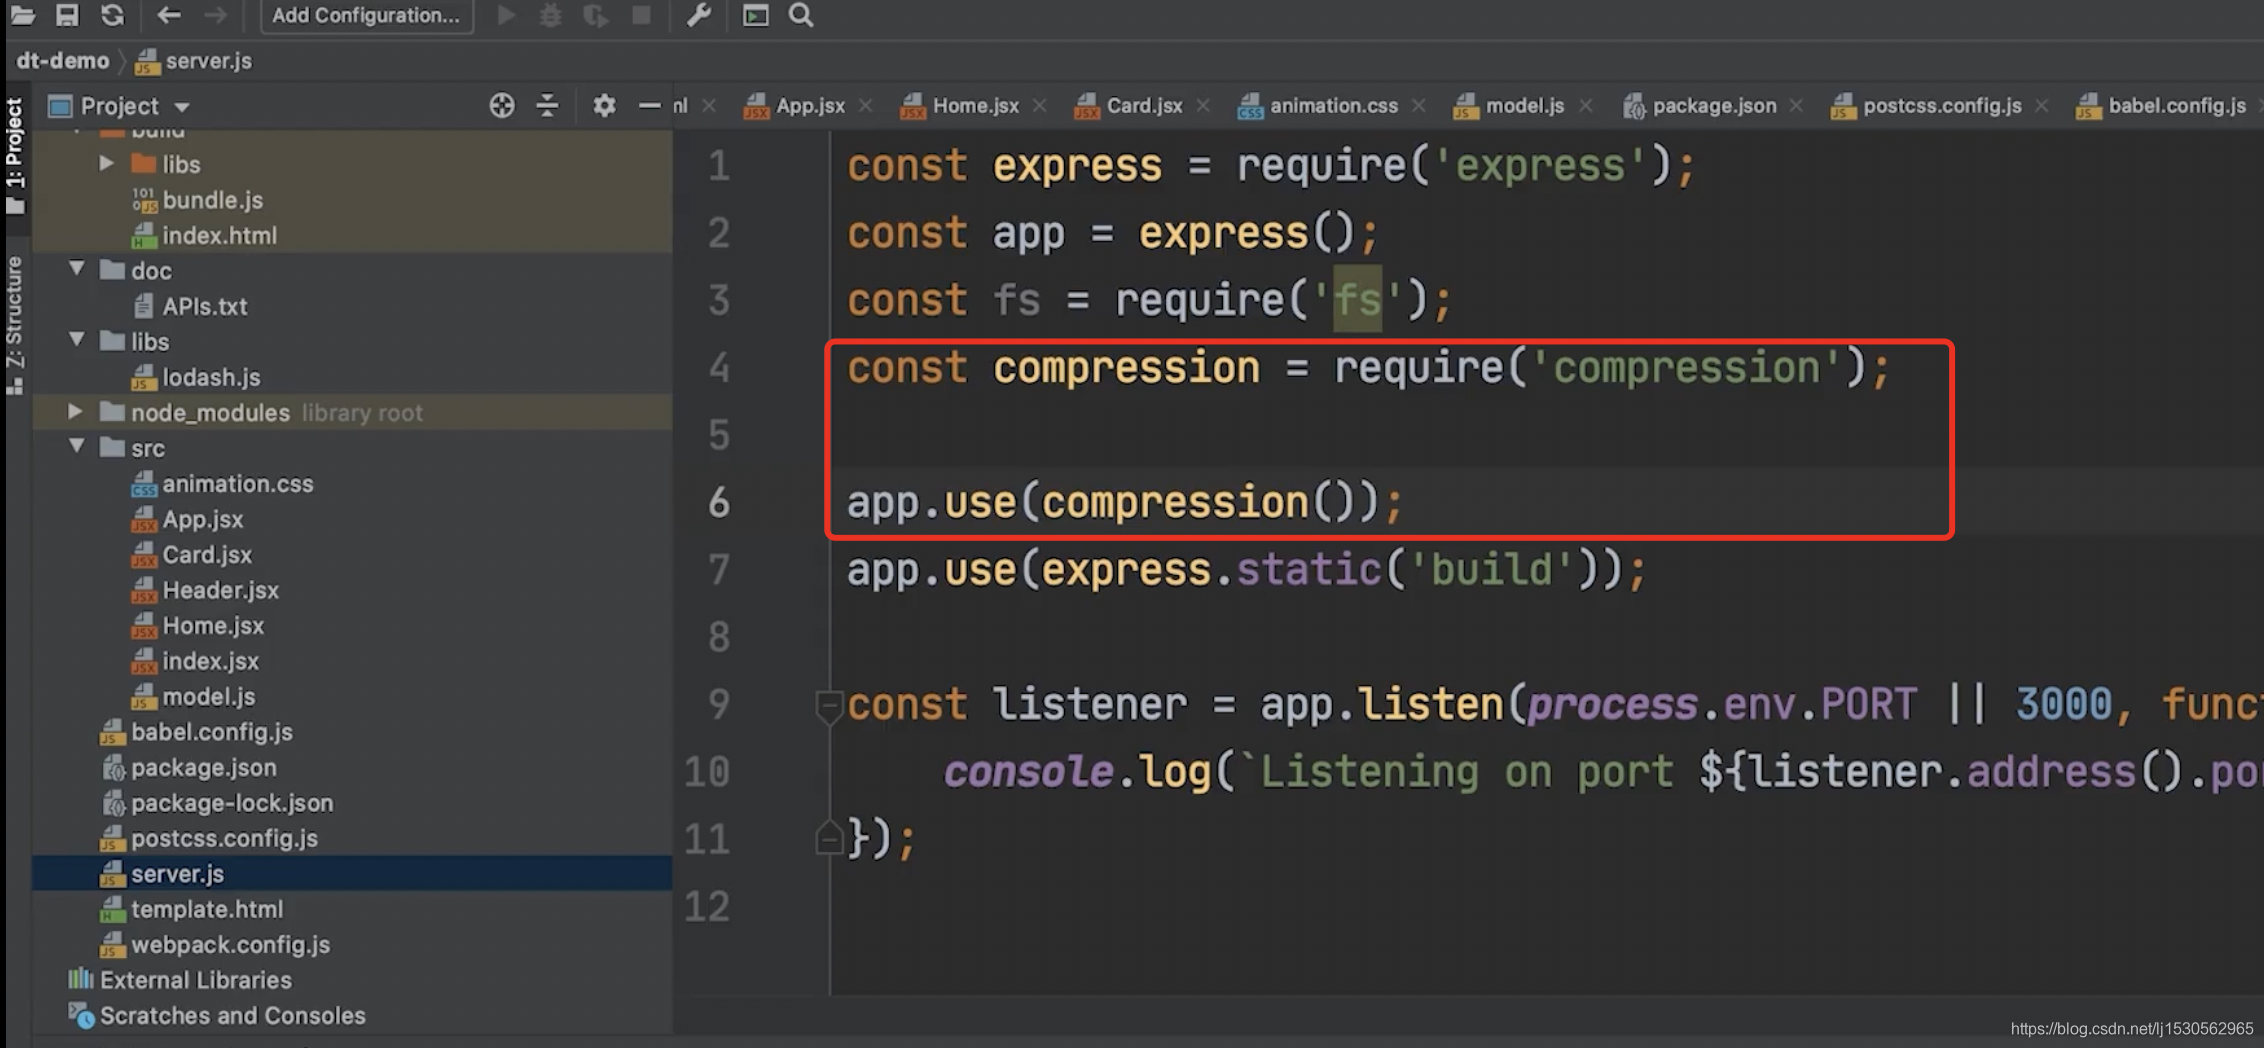Viewport: 2264px width, 1048px height.
Task: Click the Save All toolbar icon
Action: pyautogui.click(x=67, y=15)
